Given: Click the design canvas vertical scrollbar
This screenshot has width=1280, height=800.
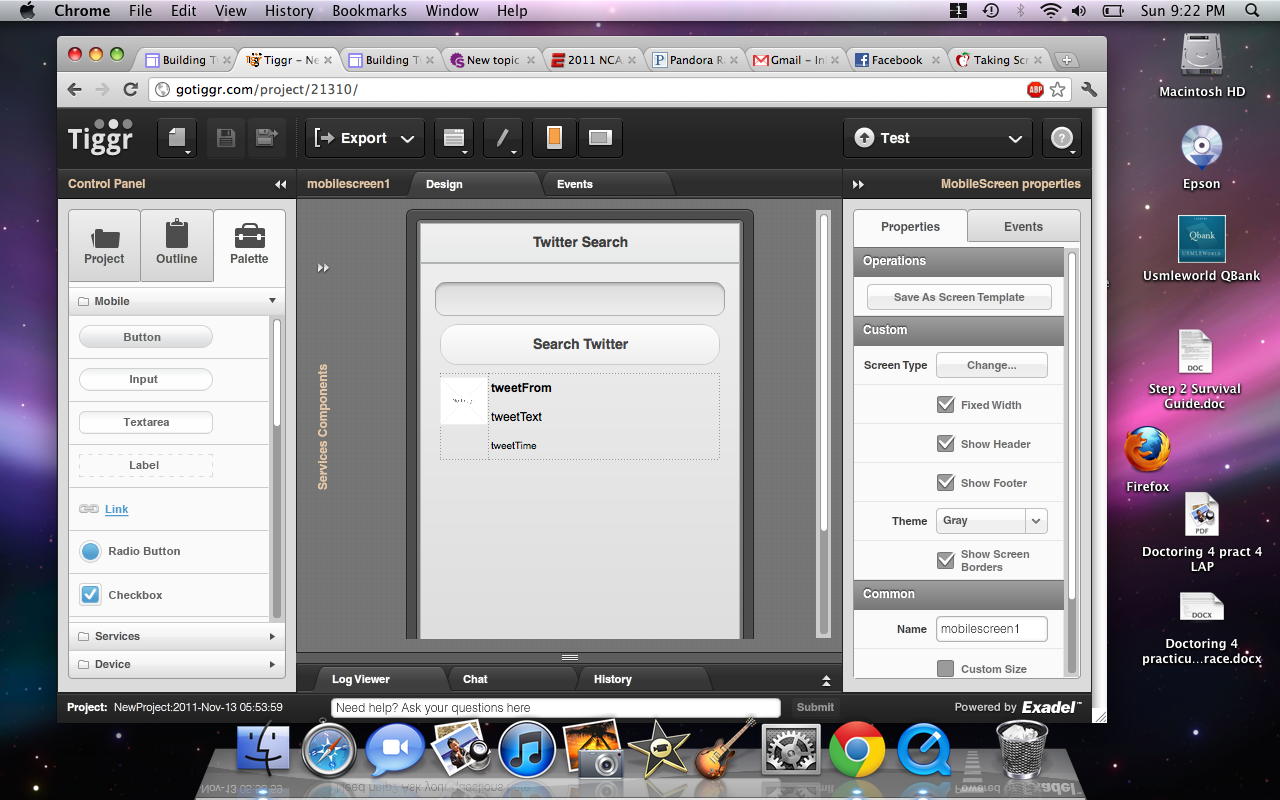Looking at the screenshot, I should pyautogui.click(x=824, y=370).
